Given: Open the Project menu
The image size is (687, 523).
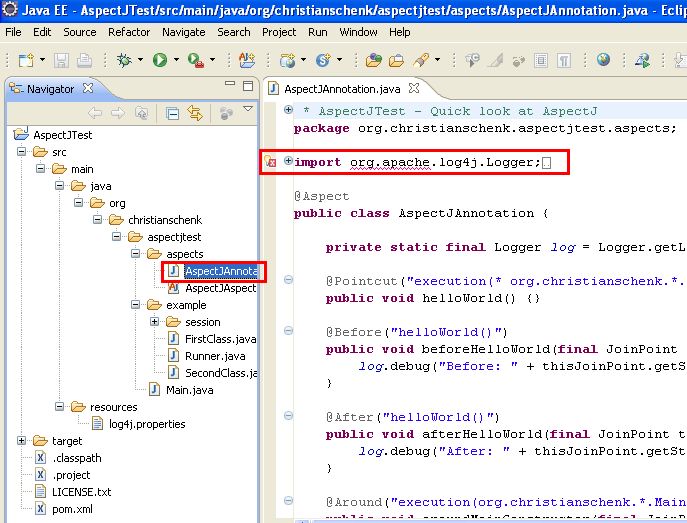Looking at the screenshot, I should 279,32.
